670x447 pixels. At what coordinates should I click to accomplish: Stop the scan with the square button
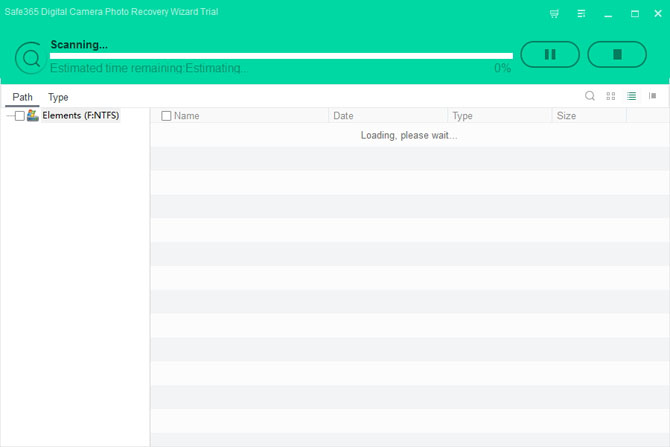coord(617,54)
